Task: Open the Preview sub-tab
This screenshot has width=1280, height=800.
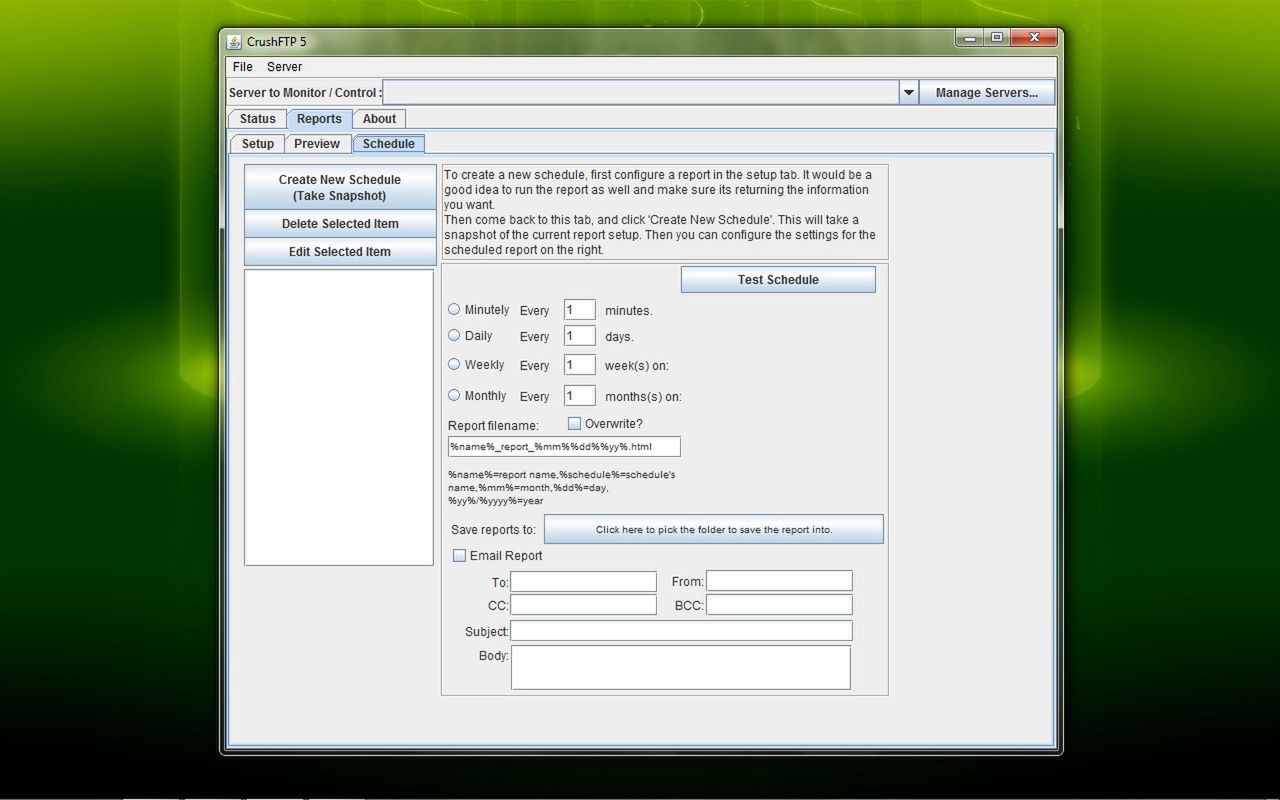Action: pyautogui.click(x=317, y=144)
